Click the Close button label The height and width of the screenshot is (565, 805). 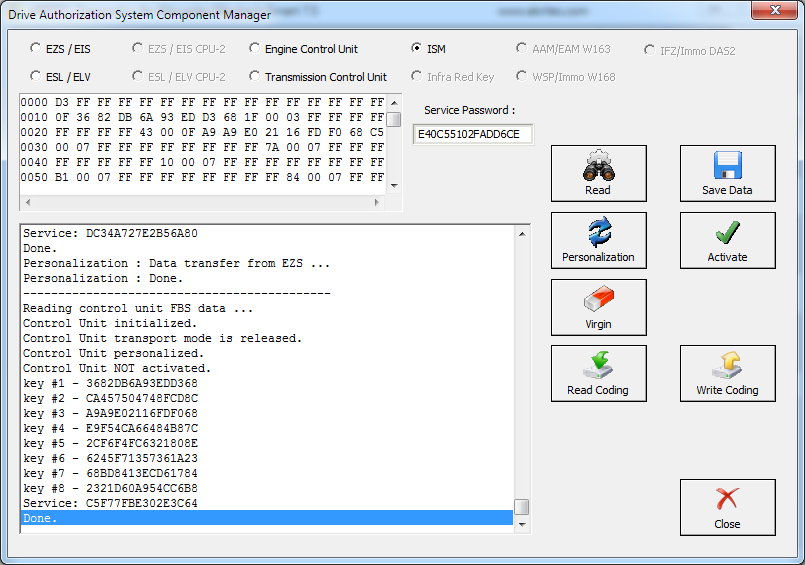[x=727, y=524]
